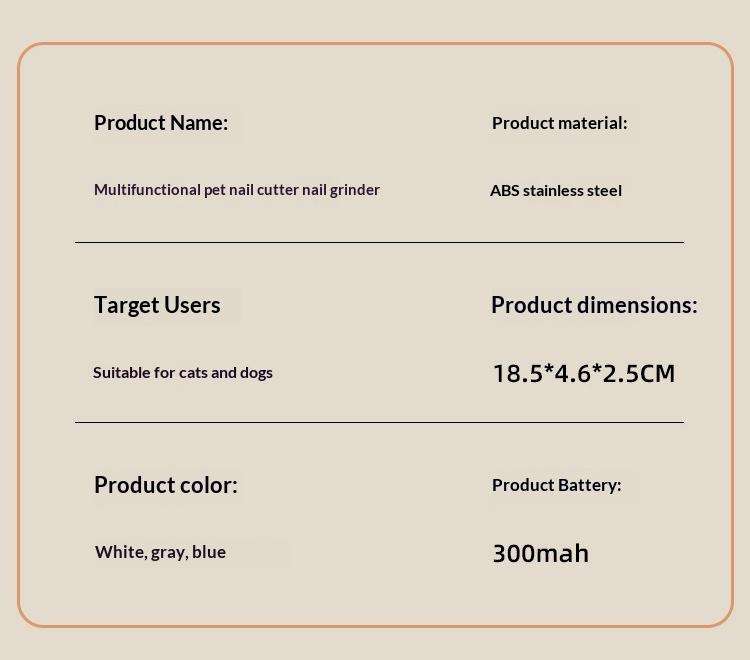Viewport: 750px width, 660px height.
Task: Select the 18.5*4.6*2.5CM dimension value
Action: 584,374
